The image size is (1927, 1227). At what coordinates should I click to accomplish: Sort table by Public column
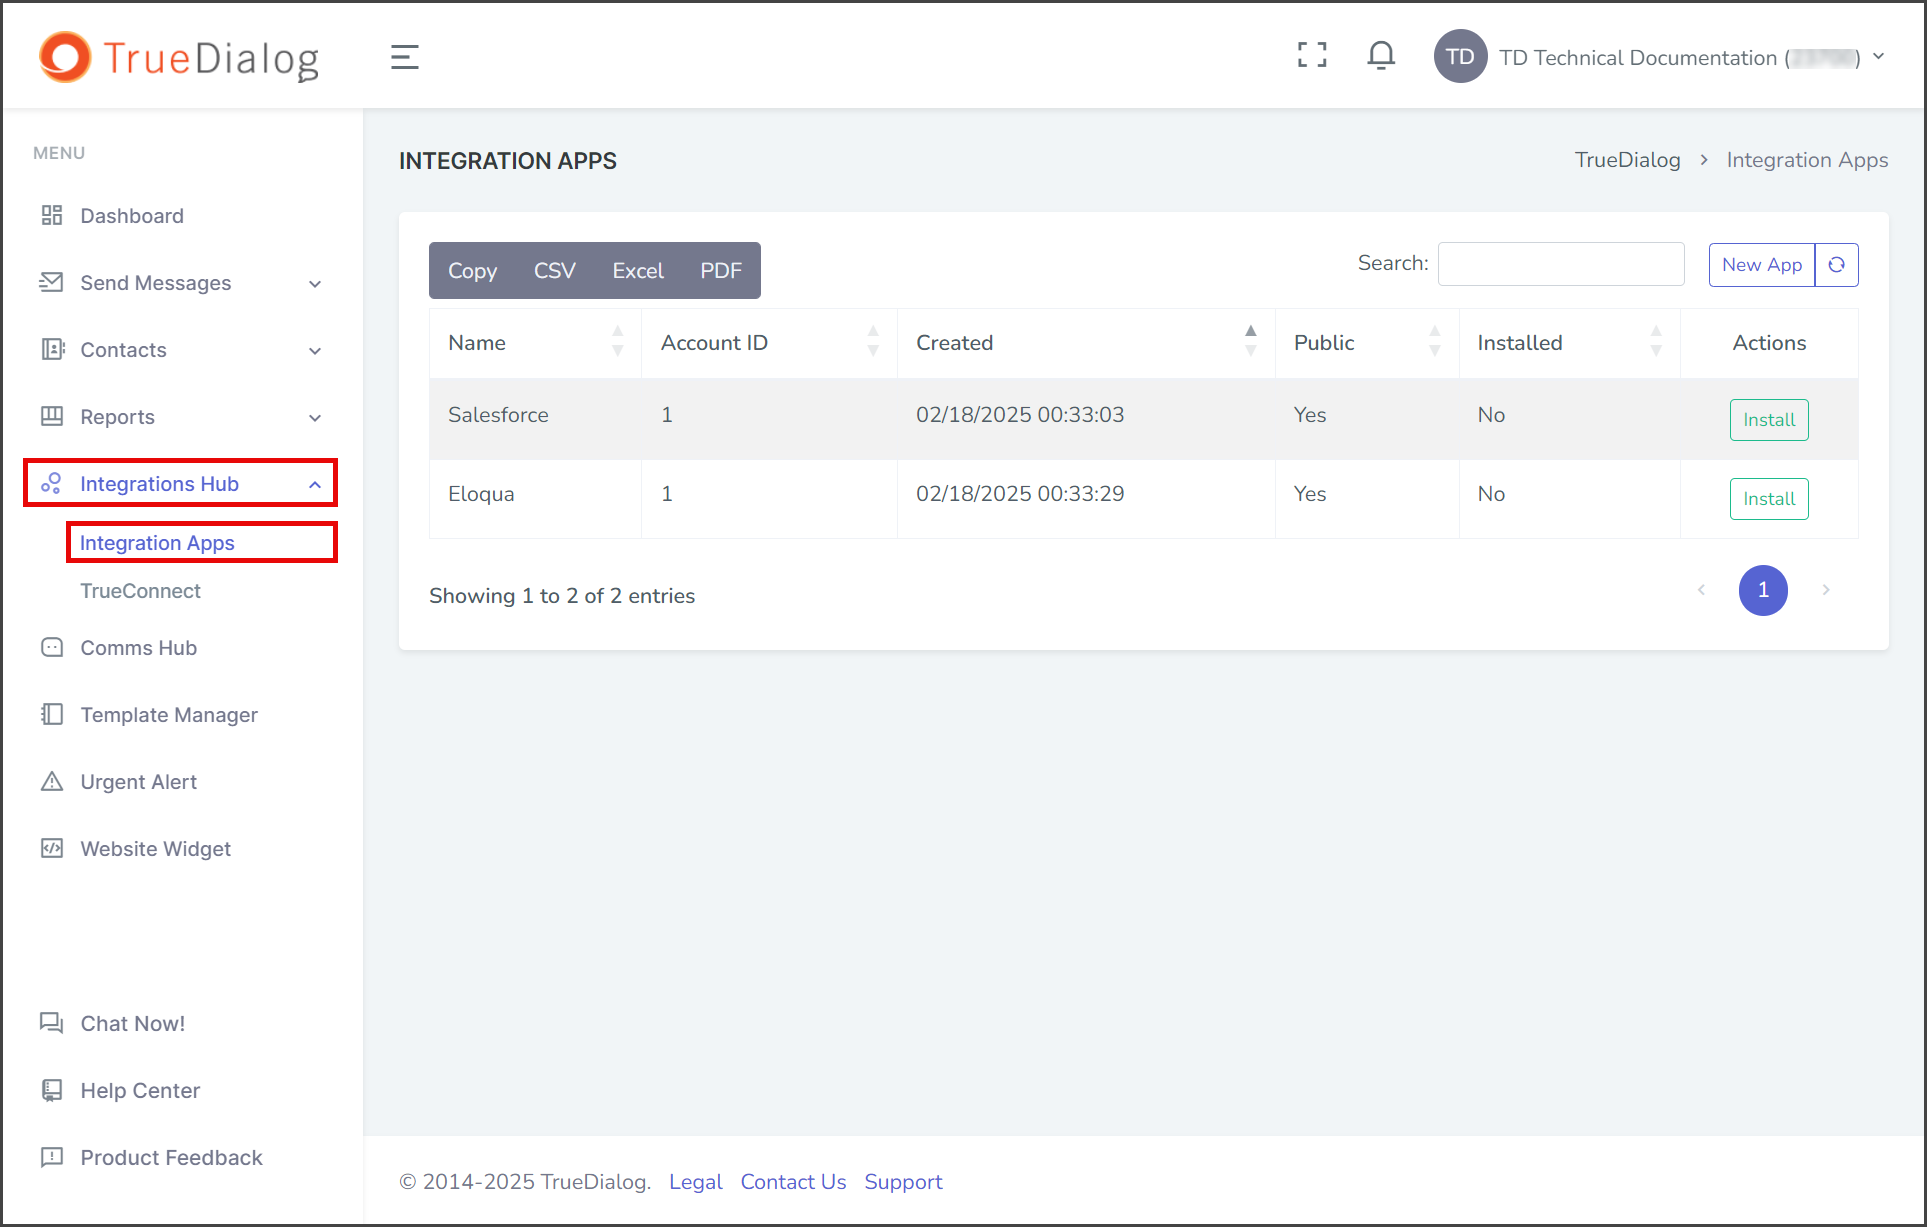(1367, 342)
